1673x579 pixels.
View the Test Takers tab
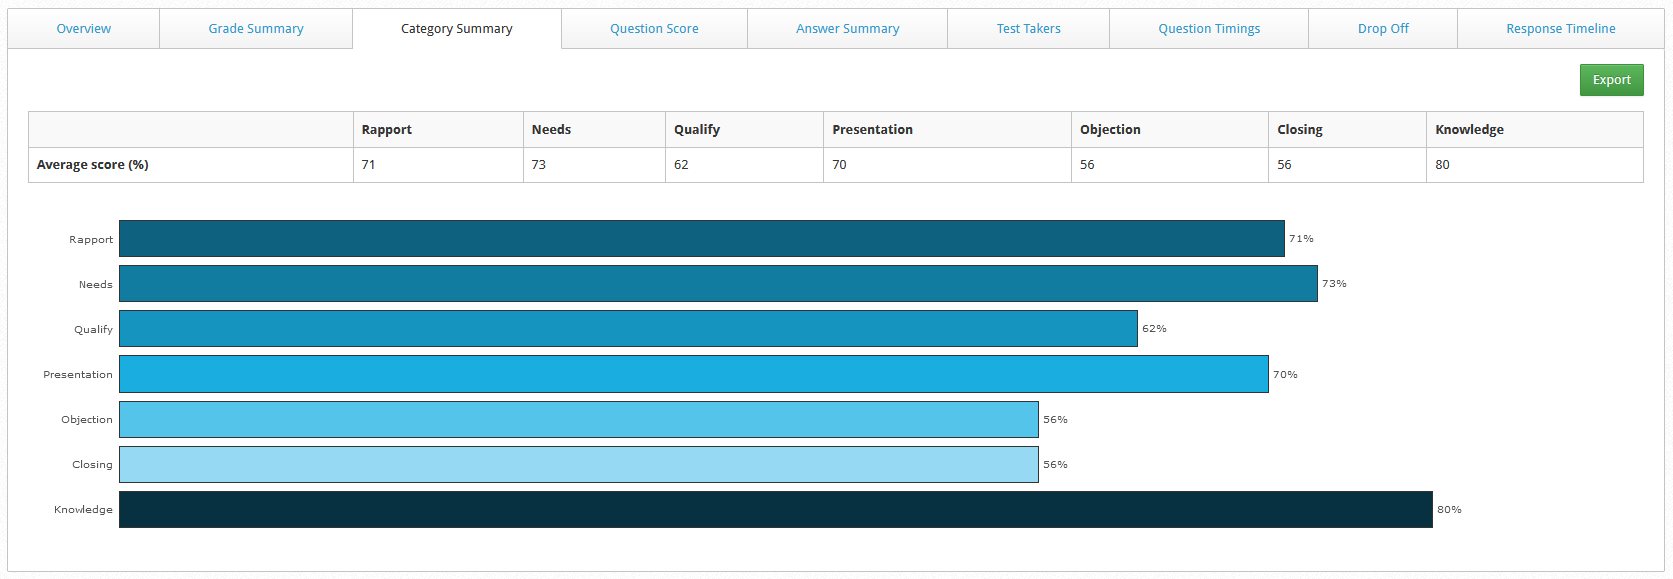click(x=1028, y=29)
